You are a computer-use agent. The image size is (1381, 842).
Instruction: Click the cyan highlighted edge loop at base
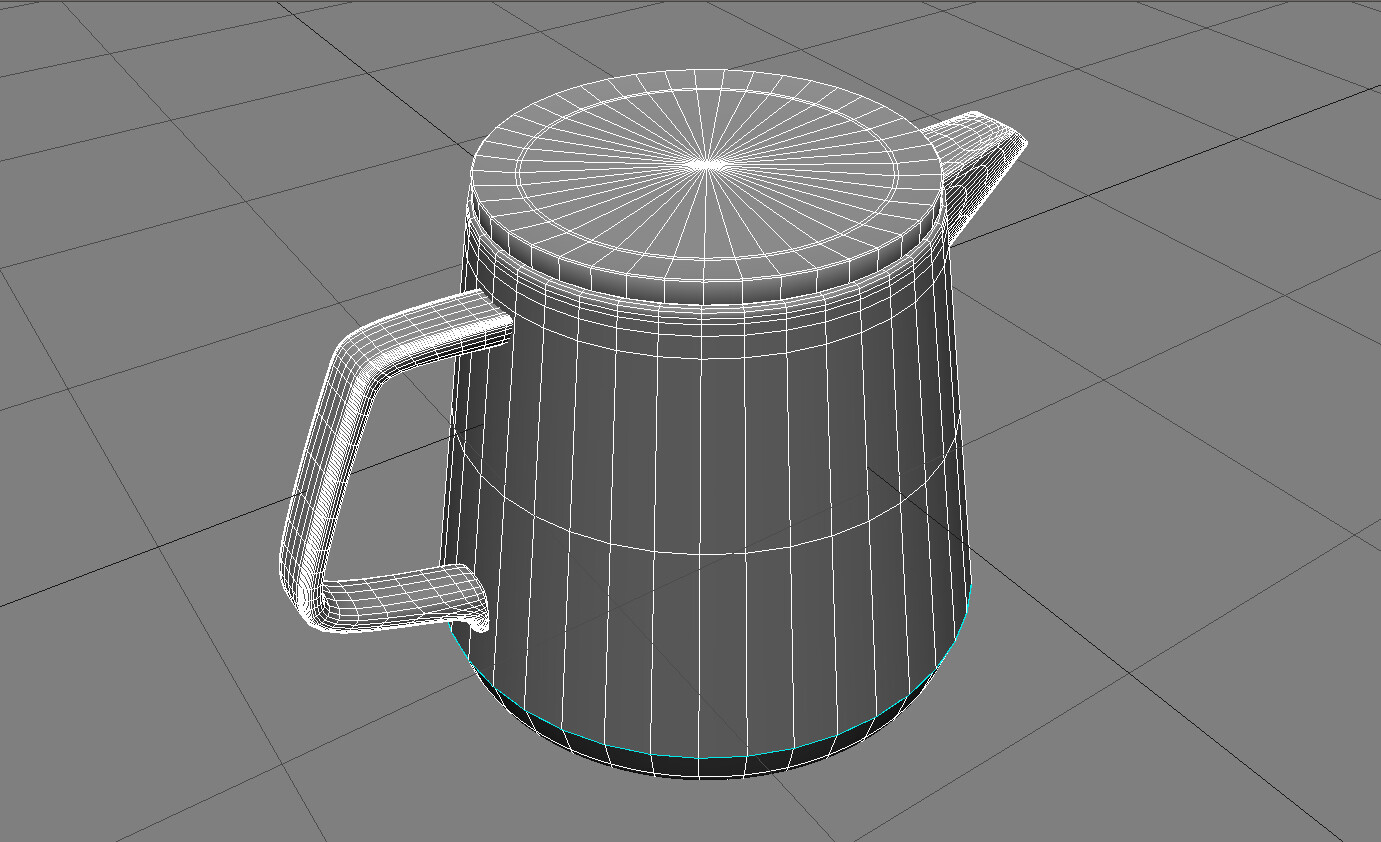tap(700, 757)
